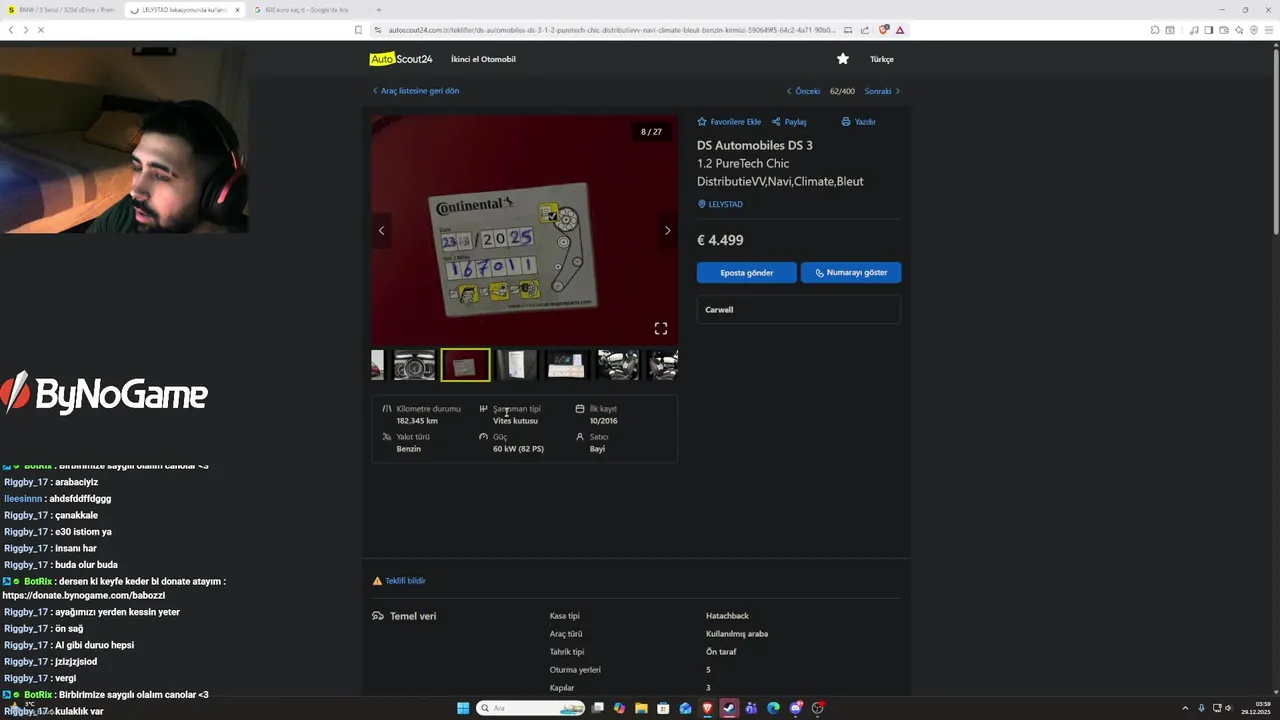This screenshot has width=1280, height=720.
Task: Open the AutoScout24 logo homepage
Action: 401,59
